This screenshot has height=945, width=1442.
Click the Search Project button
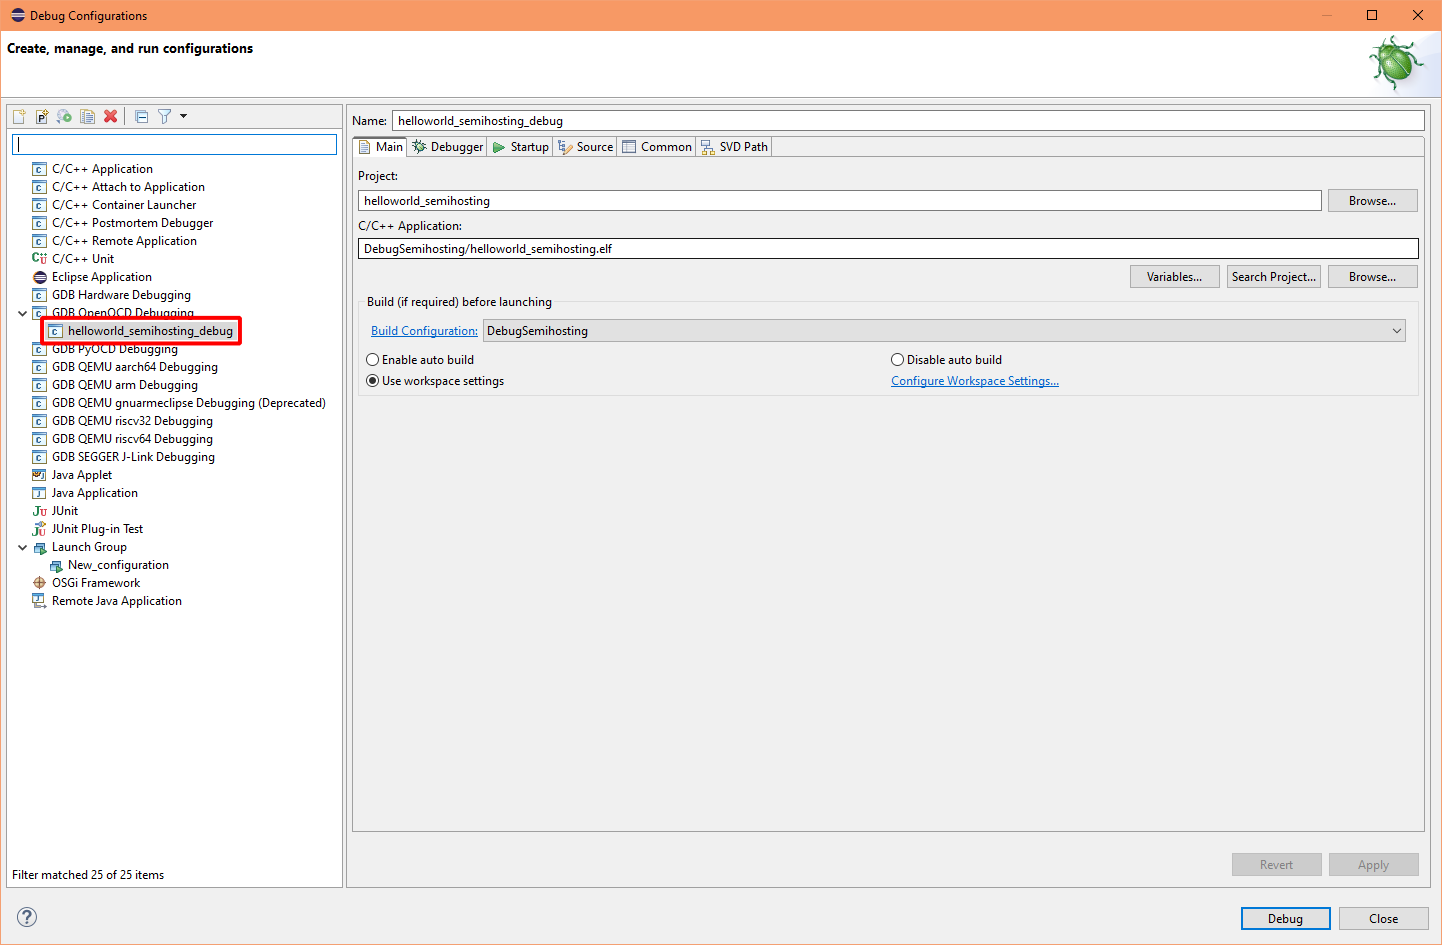(x=1273, y=276)
